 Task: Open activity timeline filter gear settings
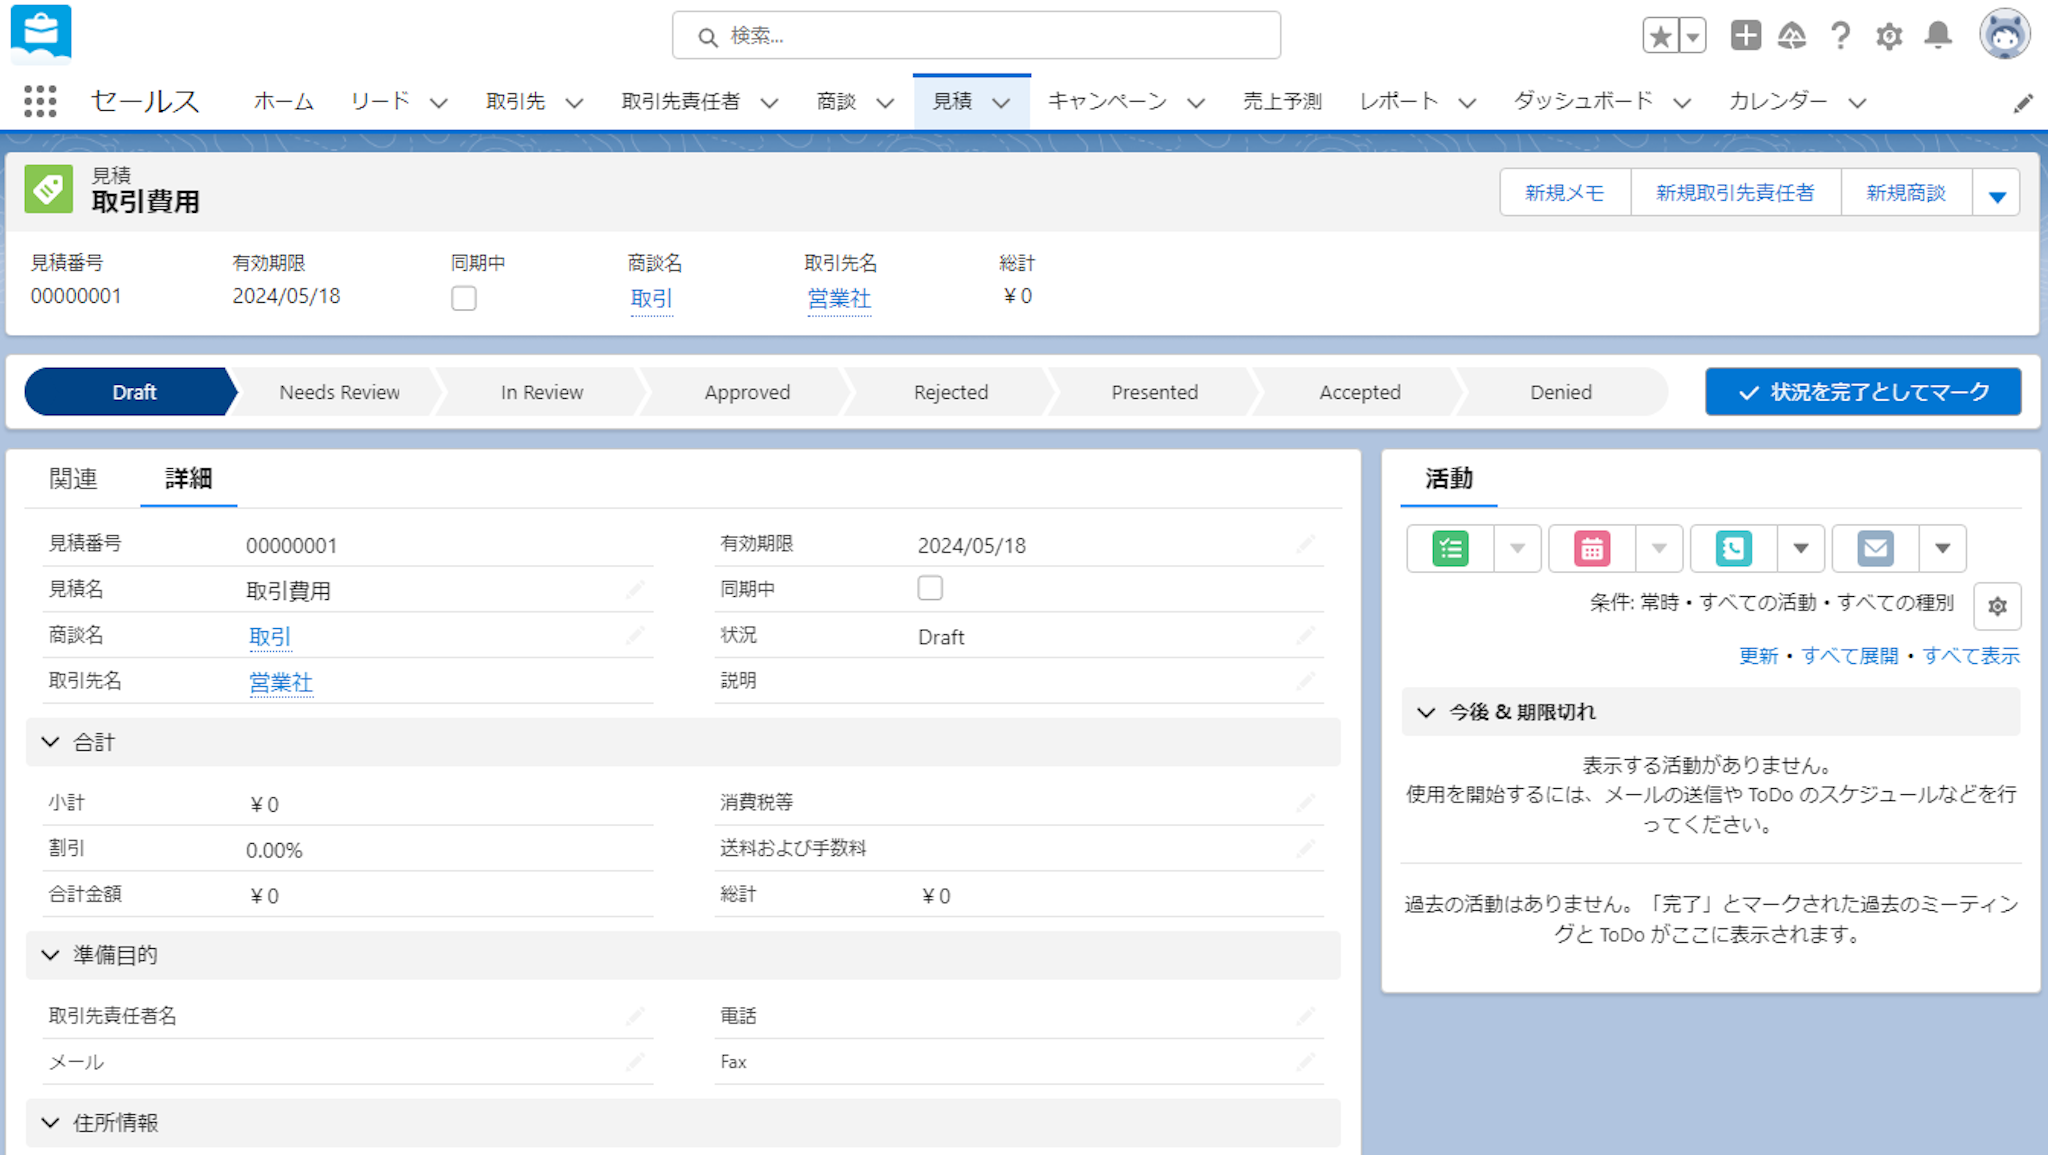click(1997, 606)
